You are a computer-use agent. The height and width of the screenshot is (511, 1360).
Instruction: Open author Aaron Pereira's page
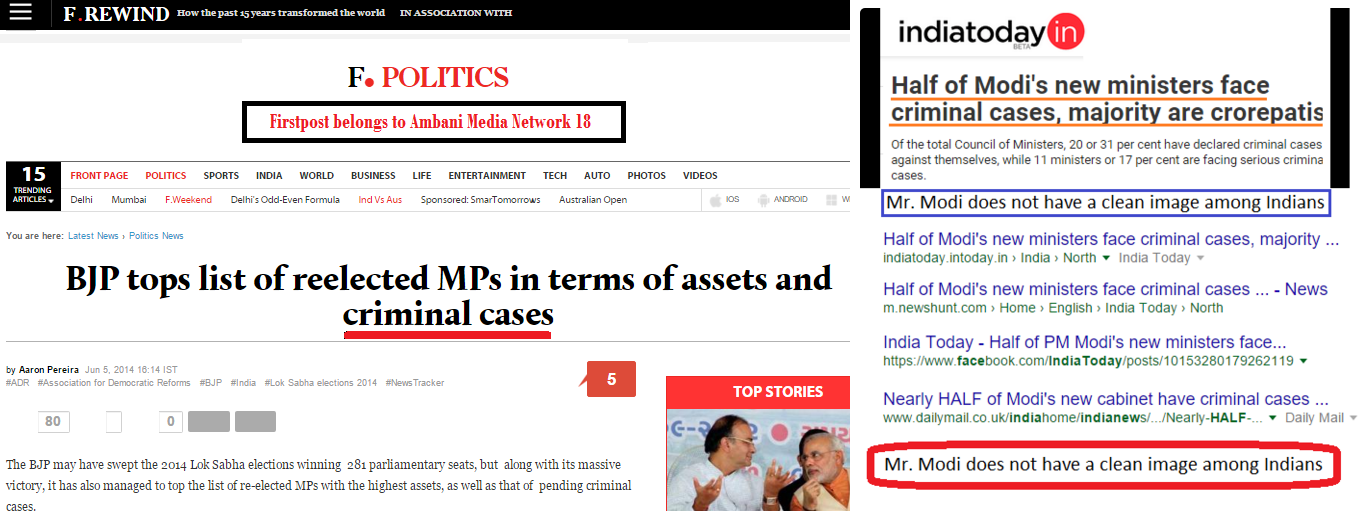click(x=49, y=370)
